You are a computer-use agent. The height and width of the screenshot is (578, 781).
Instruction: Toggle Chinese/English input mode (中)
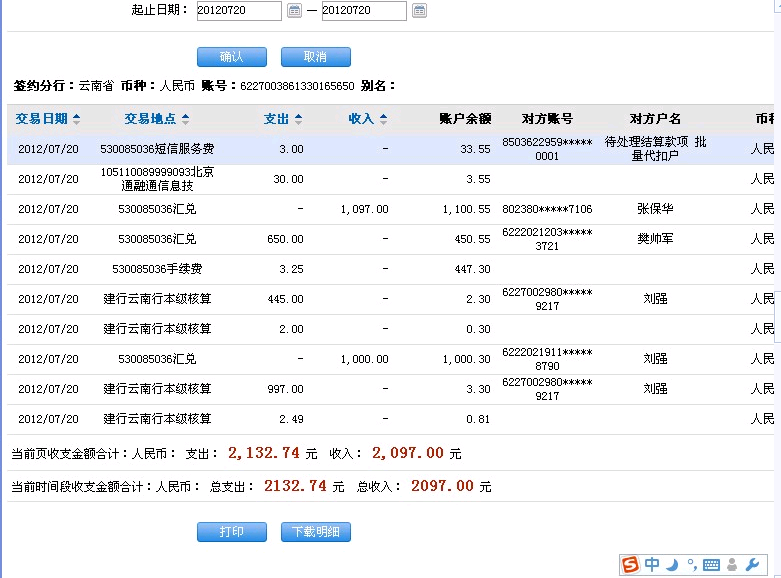[652, 565]
